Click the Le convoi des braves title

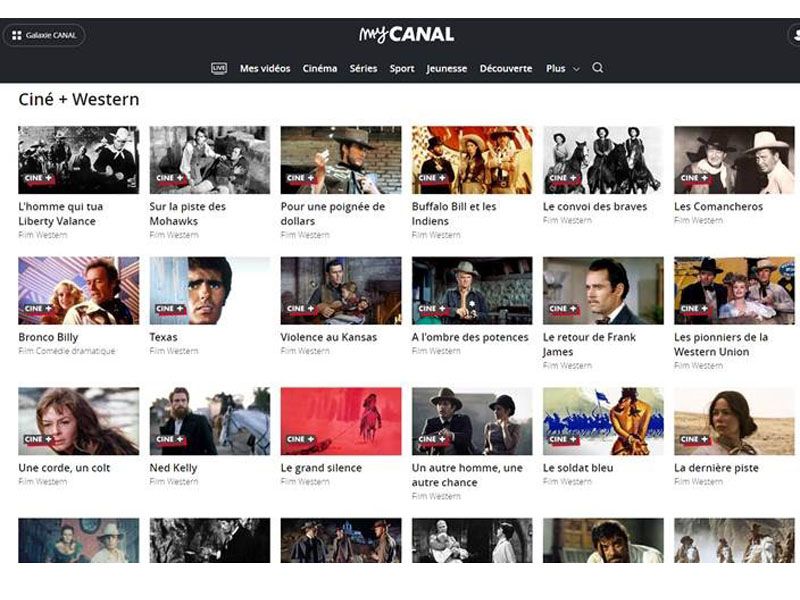pos(595,207)
